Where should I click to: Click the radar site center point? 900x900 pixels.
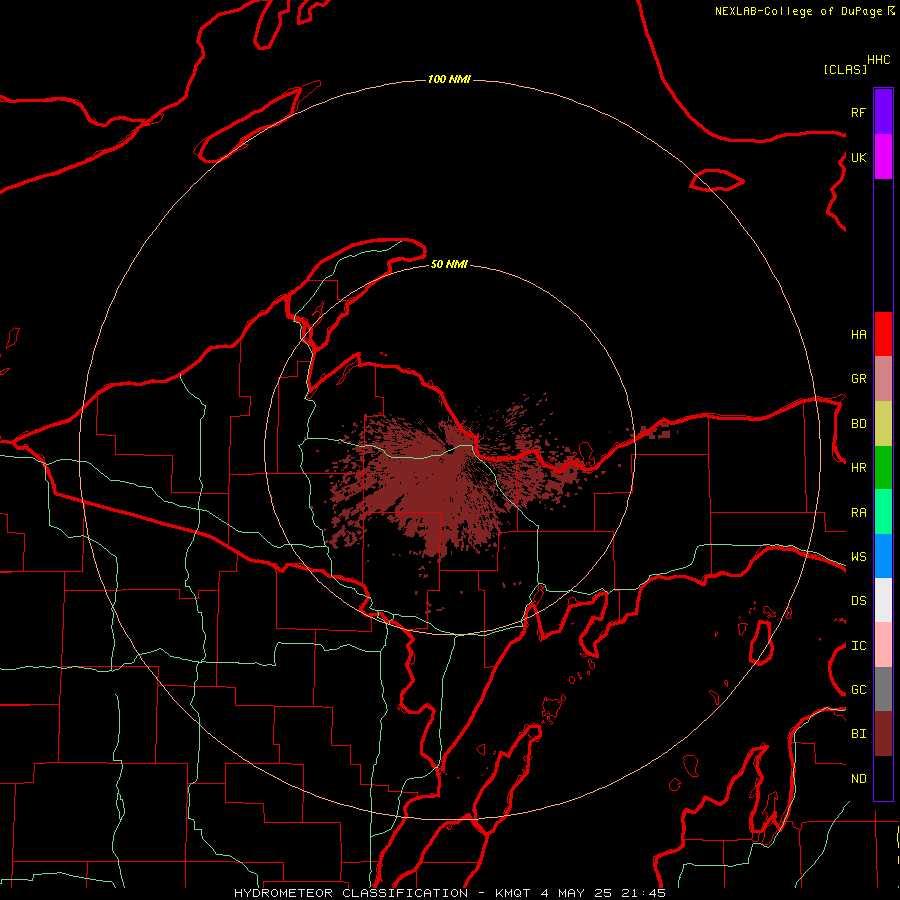pyautogui.click(x=449, y=450)
